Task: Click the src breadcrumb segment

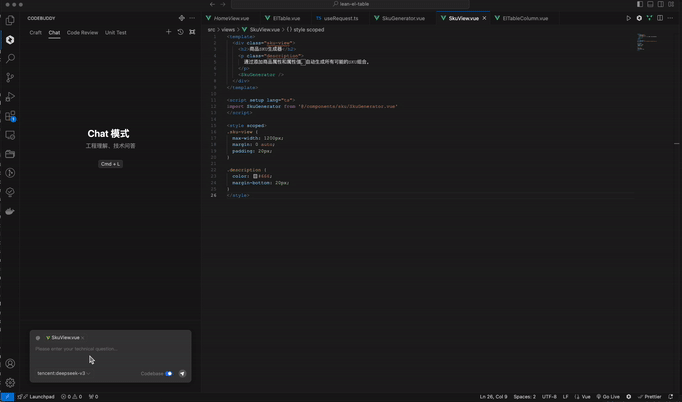Action: [211, 30]
